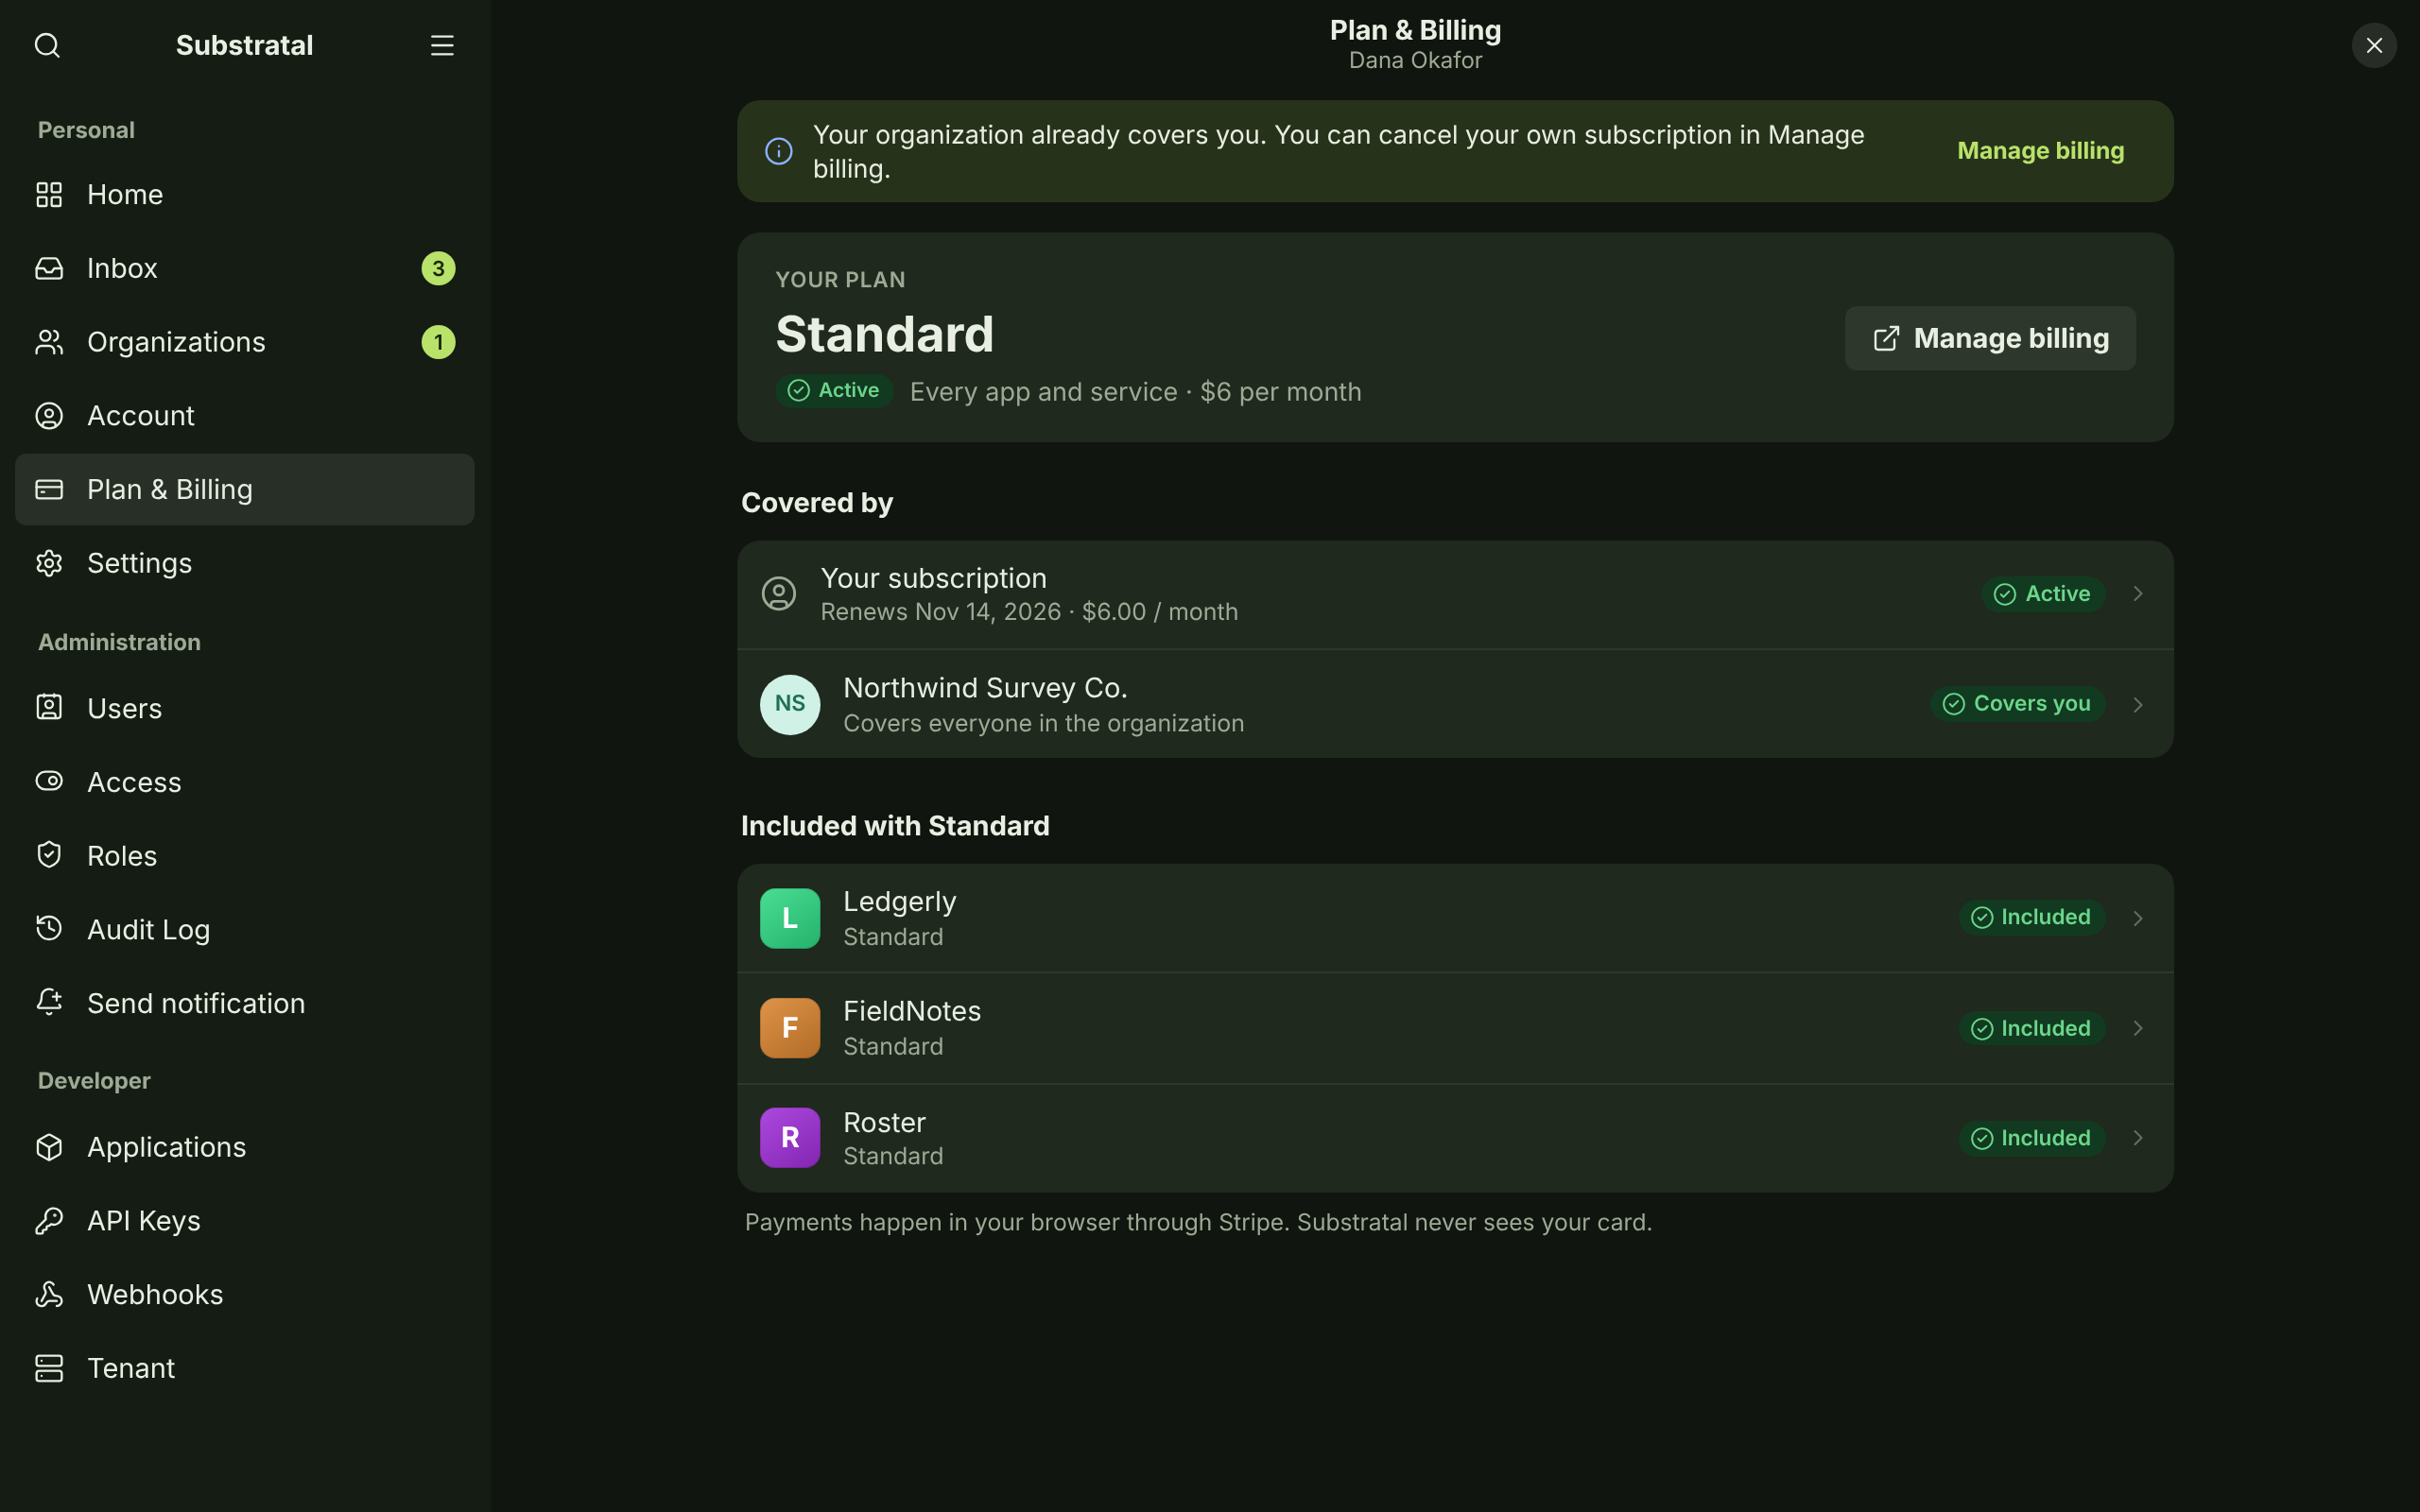The image size is (2420, 1512).
Task: Click the Home grid icon
Action: pos(49,194)
